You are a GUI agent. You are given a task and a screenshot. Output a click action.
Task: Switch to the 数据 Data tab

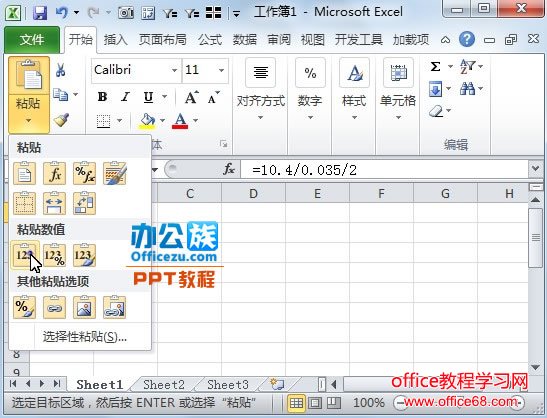click(x=245, y=40)
